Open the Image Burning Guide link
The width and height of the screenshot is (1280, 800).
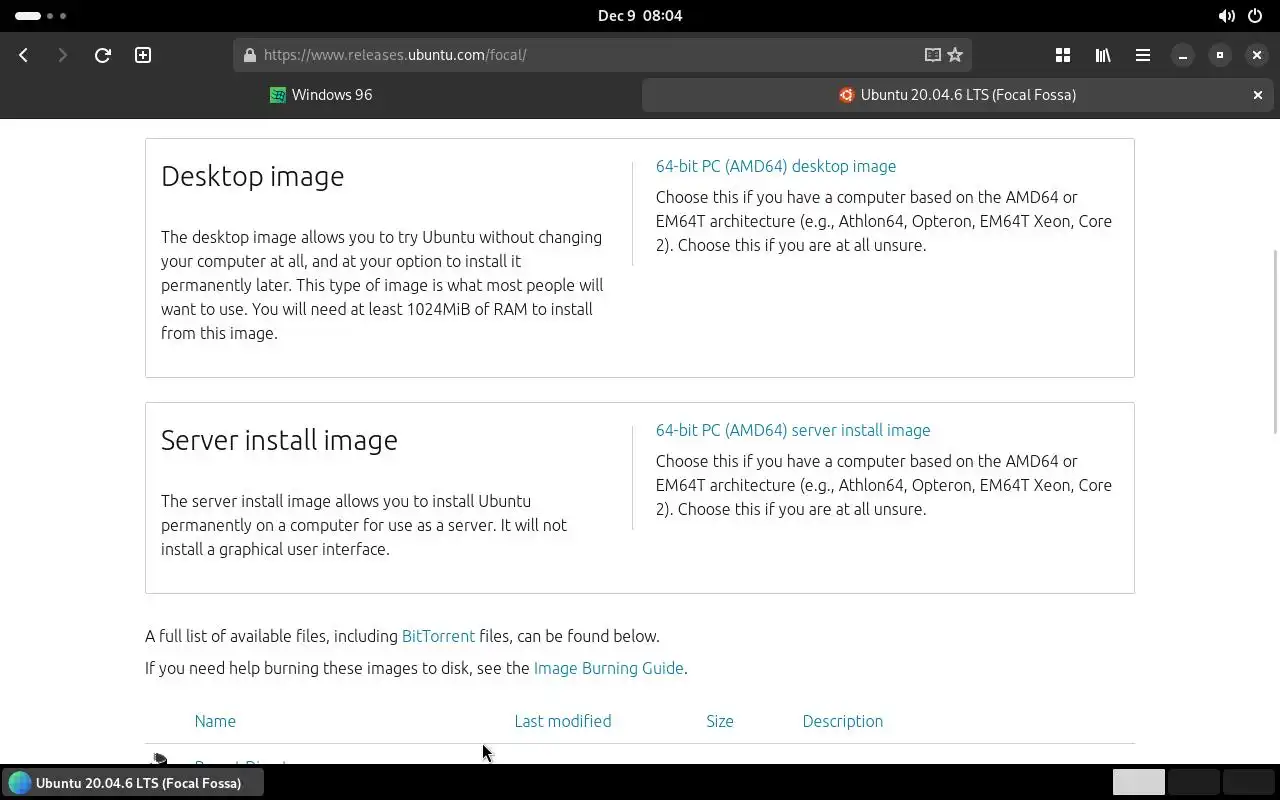[609, 668]
